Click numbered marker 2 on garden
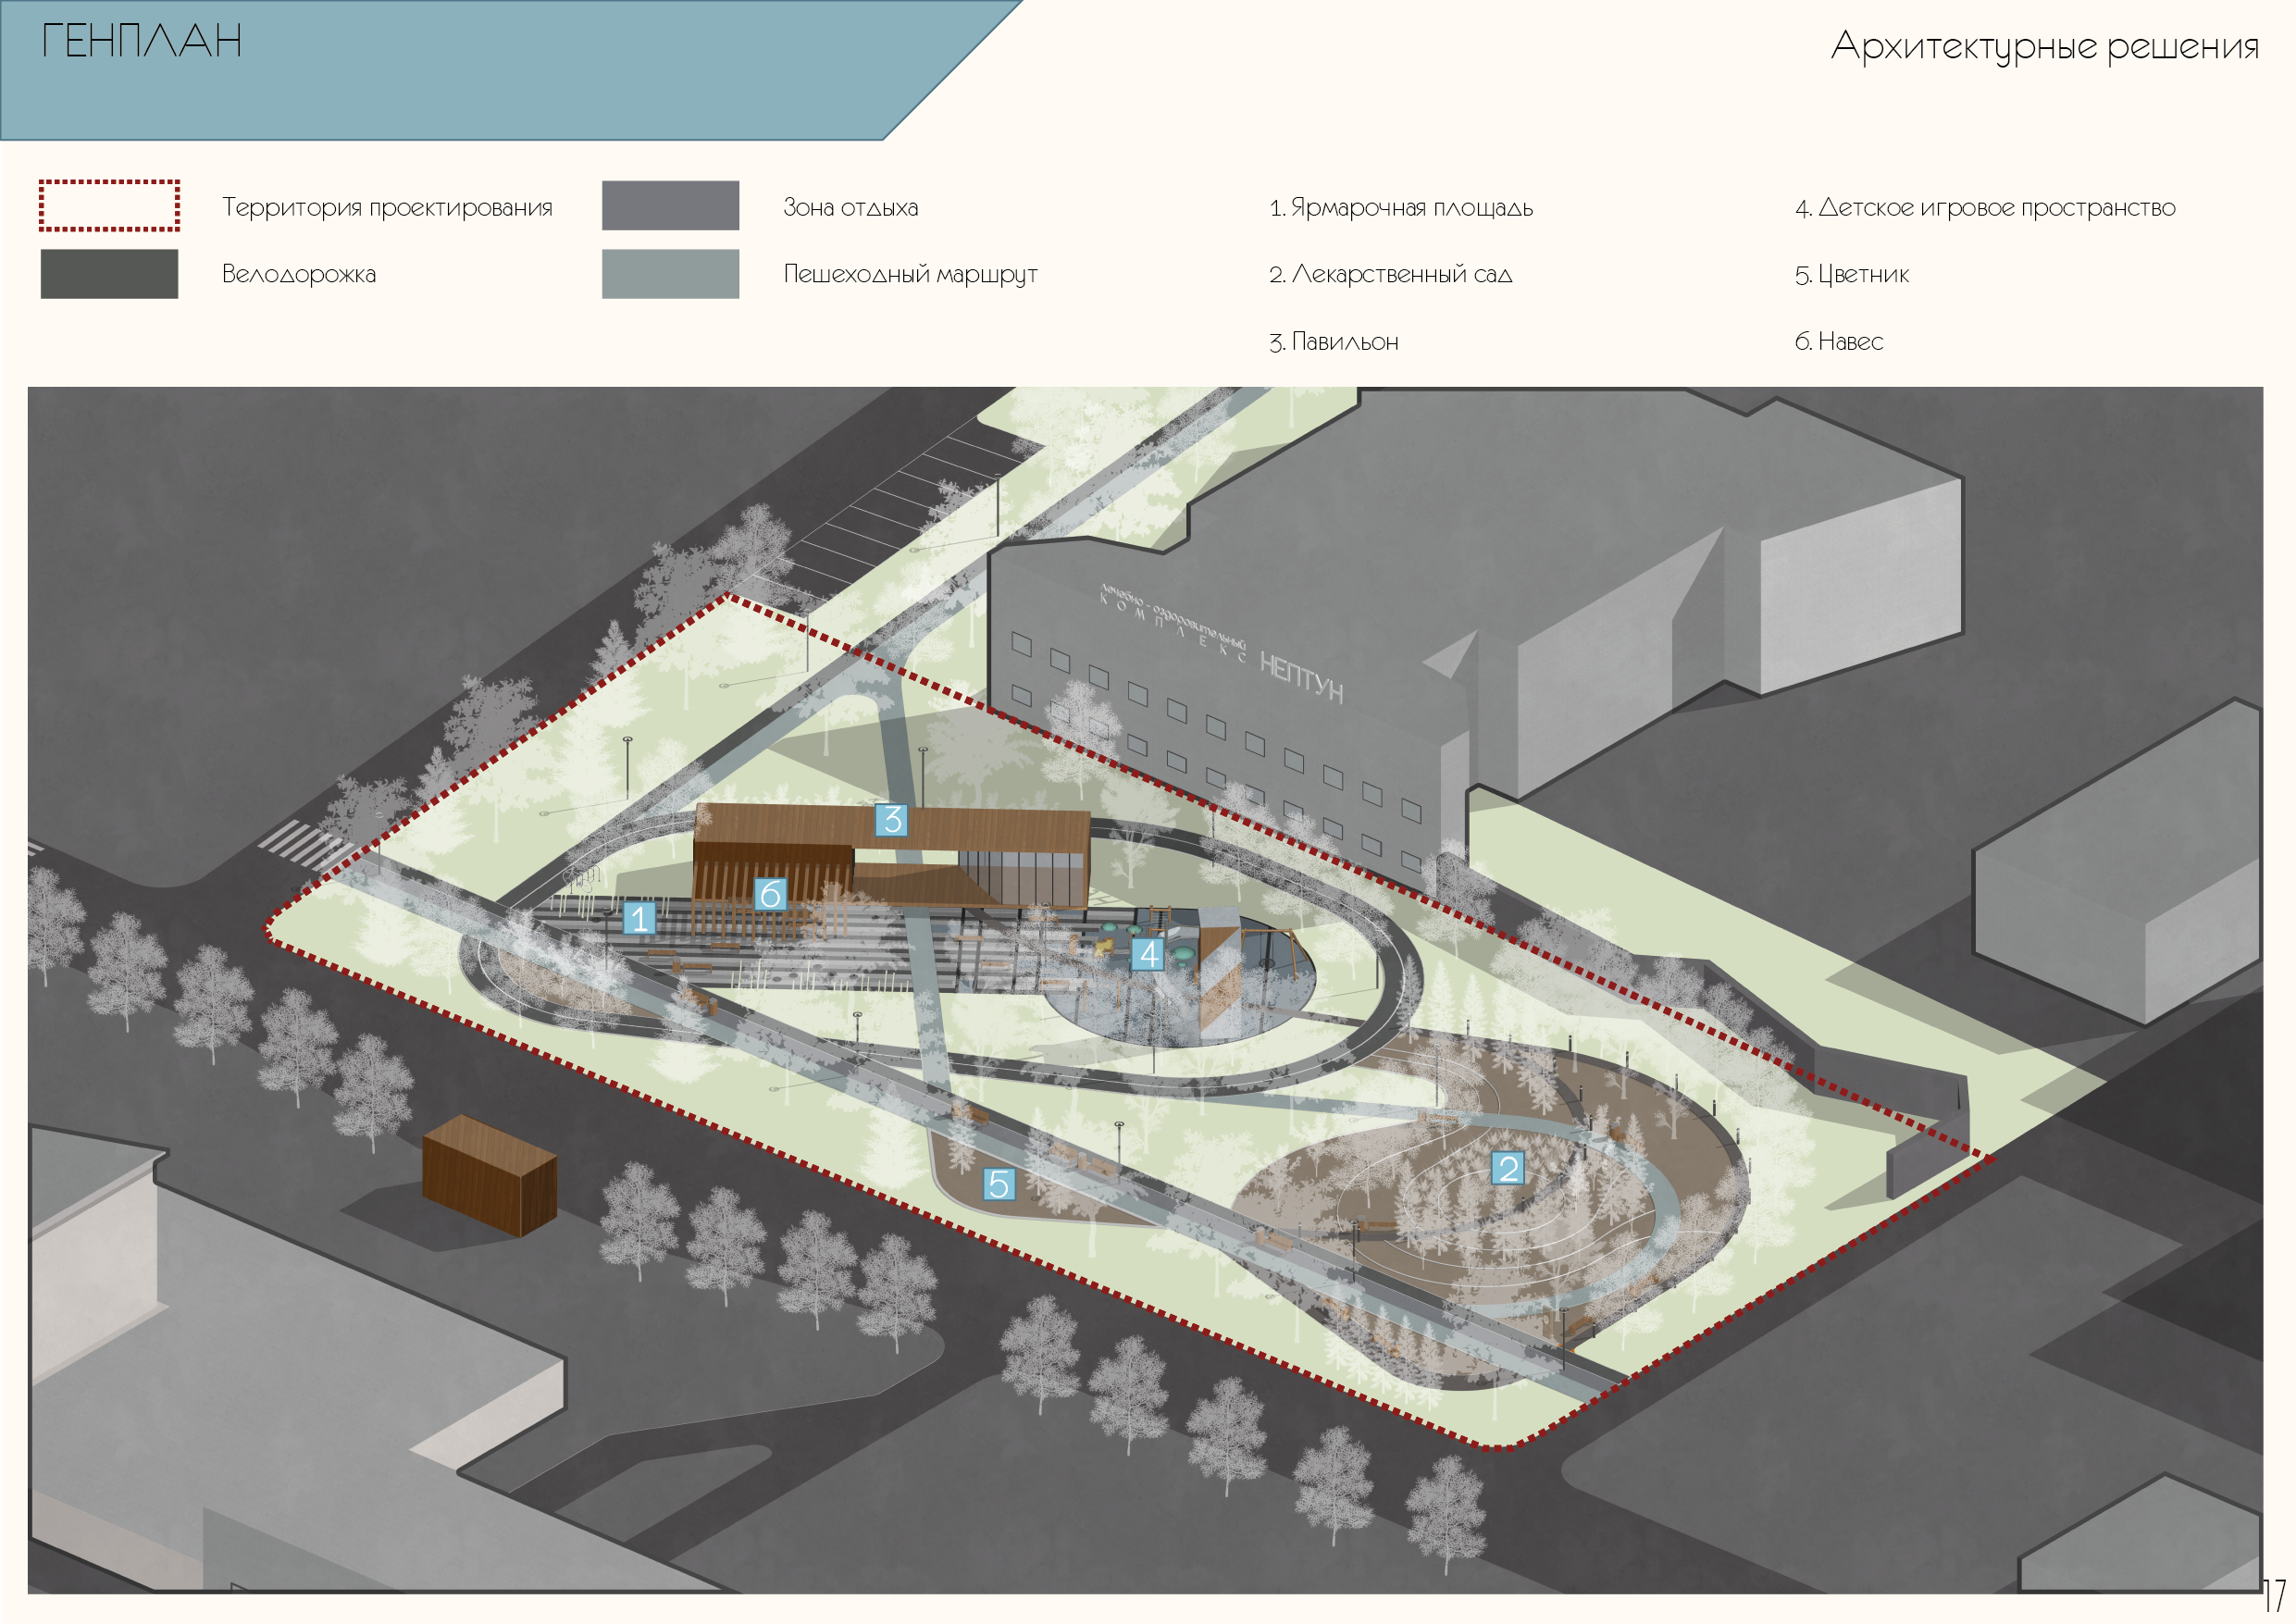The width and height of the screenshot is (2296, 1624). coord(1508,1167)
